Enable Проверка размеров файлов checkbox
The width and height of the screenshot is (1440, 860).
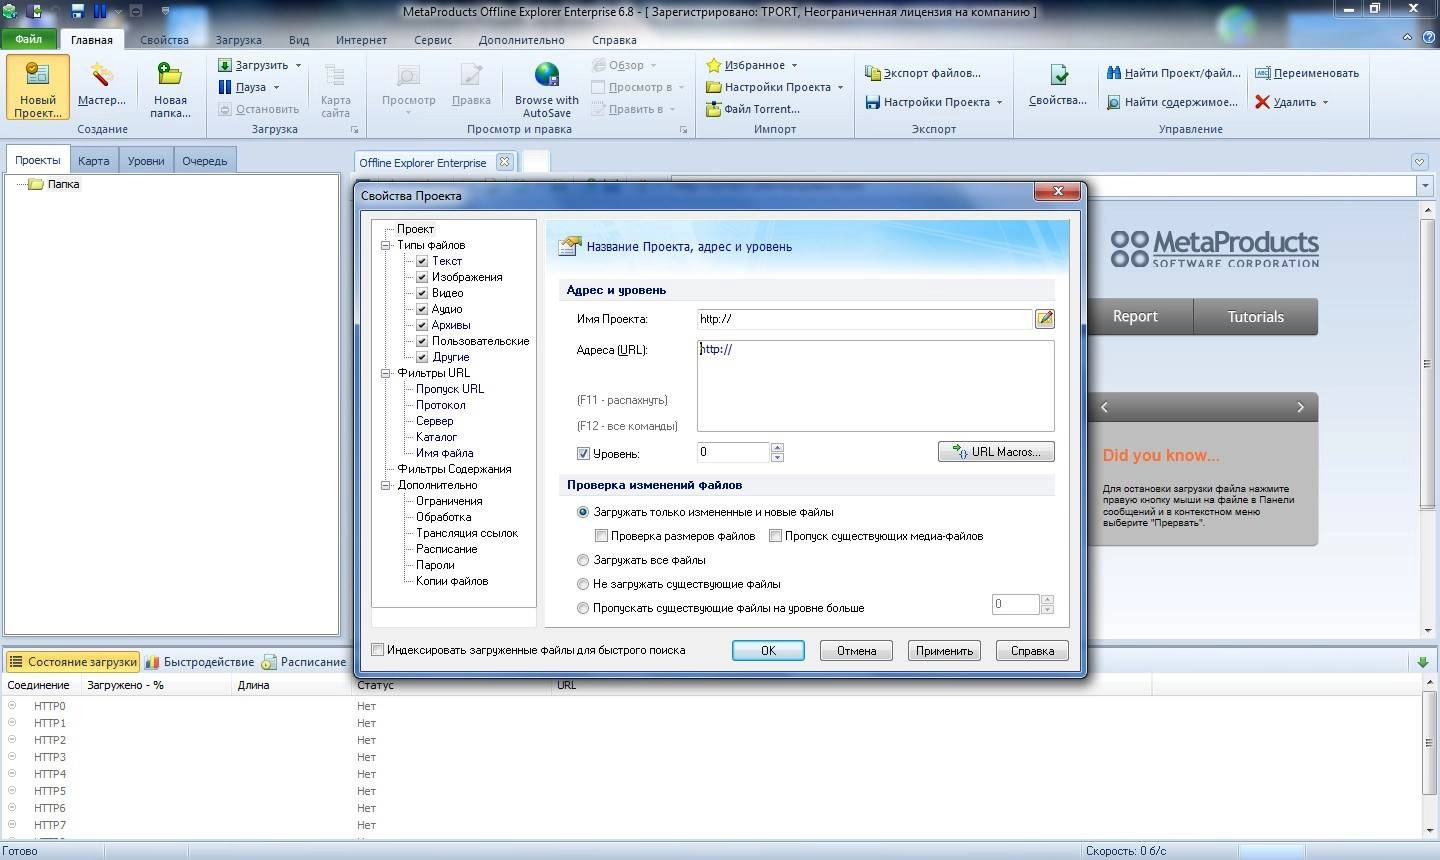tap(601, 536)
